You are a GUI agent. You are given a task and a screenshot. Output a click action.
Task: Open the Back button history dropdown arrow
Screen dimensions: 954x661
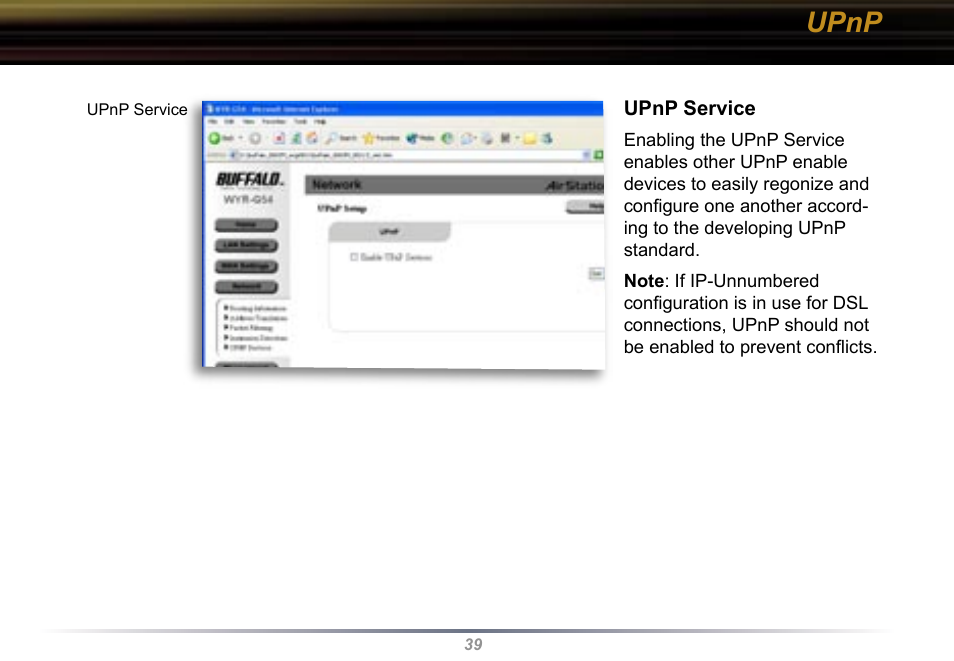tap(240, 138)
